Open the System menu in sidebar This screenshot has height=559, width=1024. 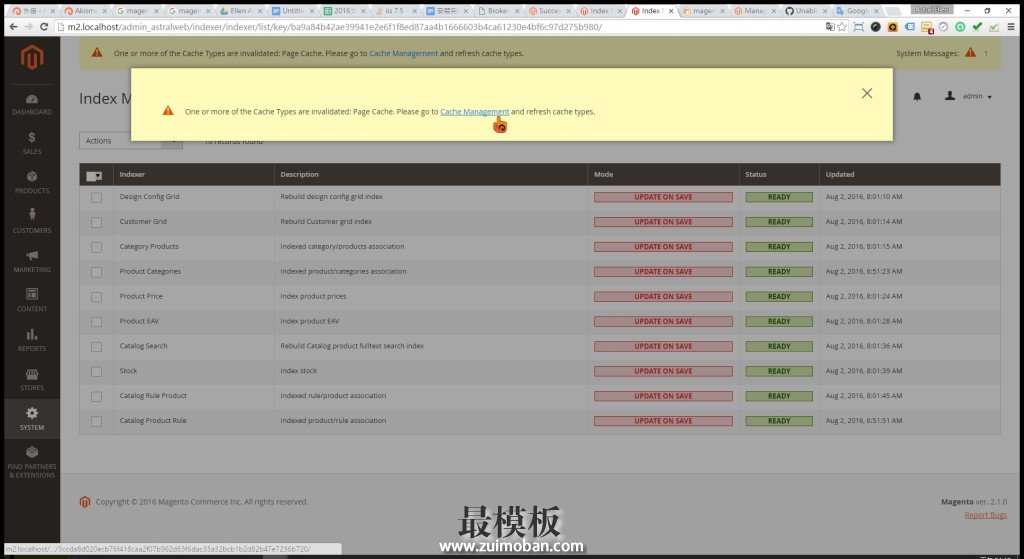click(x=32, y=418)
